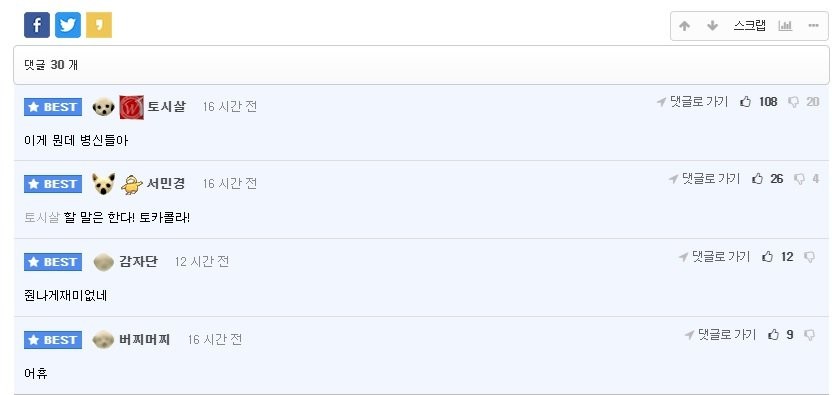832x395 pixels.
Task: Open 토시살 user profile name
Action: [167, 107]
